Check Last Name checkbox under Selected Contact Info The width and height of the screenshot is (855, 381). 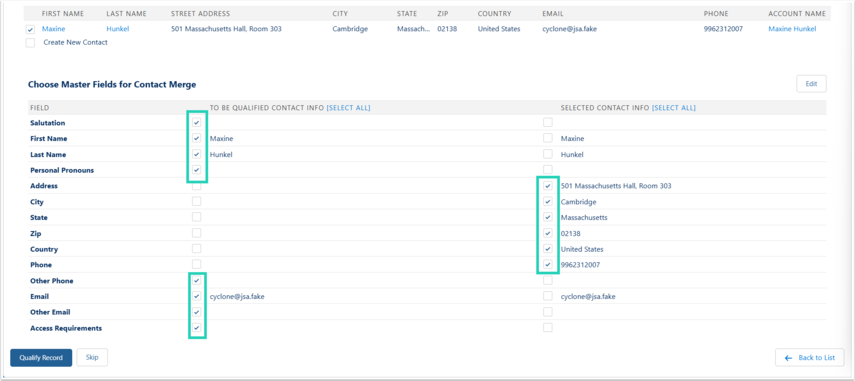pyautogui.click(x=547, y=154)
